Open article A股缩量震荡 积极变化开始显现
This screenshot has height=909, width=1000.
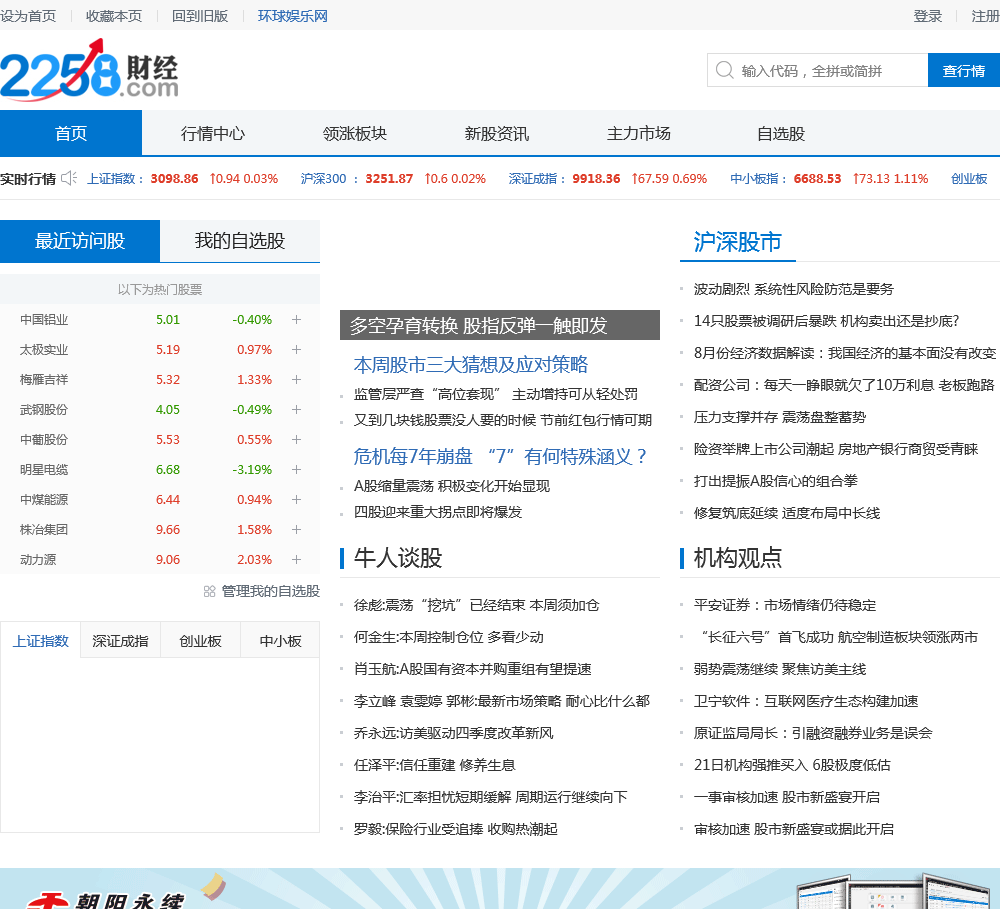(x=452, y=486)
